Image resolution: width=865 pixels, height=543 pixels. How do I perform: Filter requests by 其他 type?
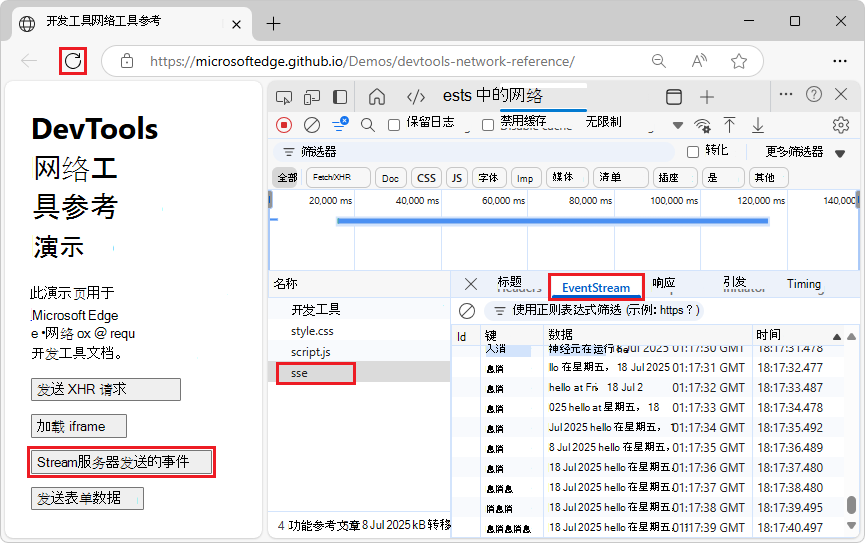(x=768, y=178)
